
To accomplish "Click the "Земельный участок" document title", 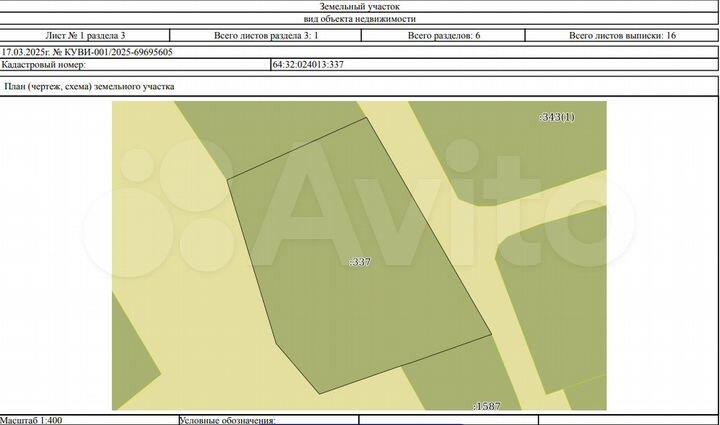I will click(x=358, y=6).
